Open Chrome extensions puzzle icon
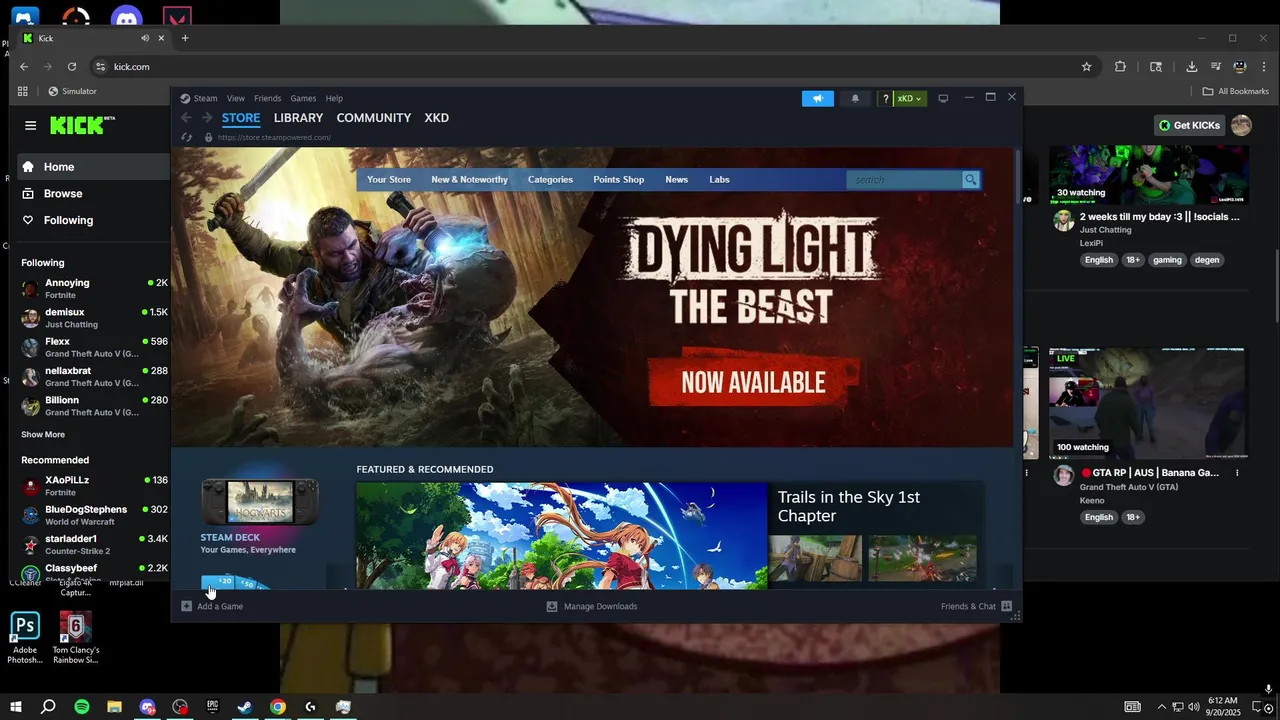This screenshot has width=1280, height=720. click(1120, 67)
